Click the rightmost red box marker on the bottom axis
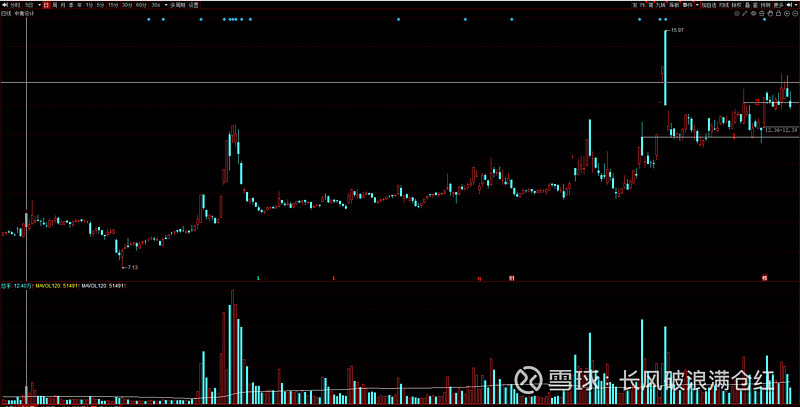The height and width of the screenshot is (407, 800). pos(764,278)
